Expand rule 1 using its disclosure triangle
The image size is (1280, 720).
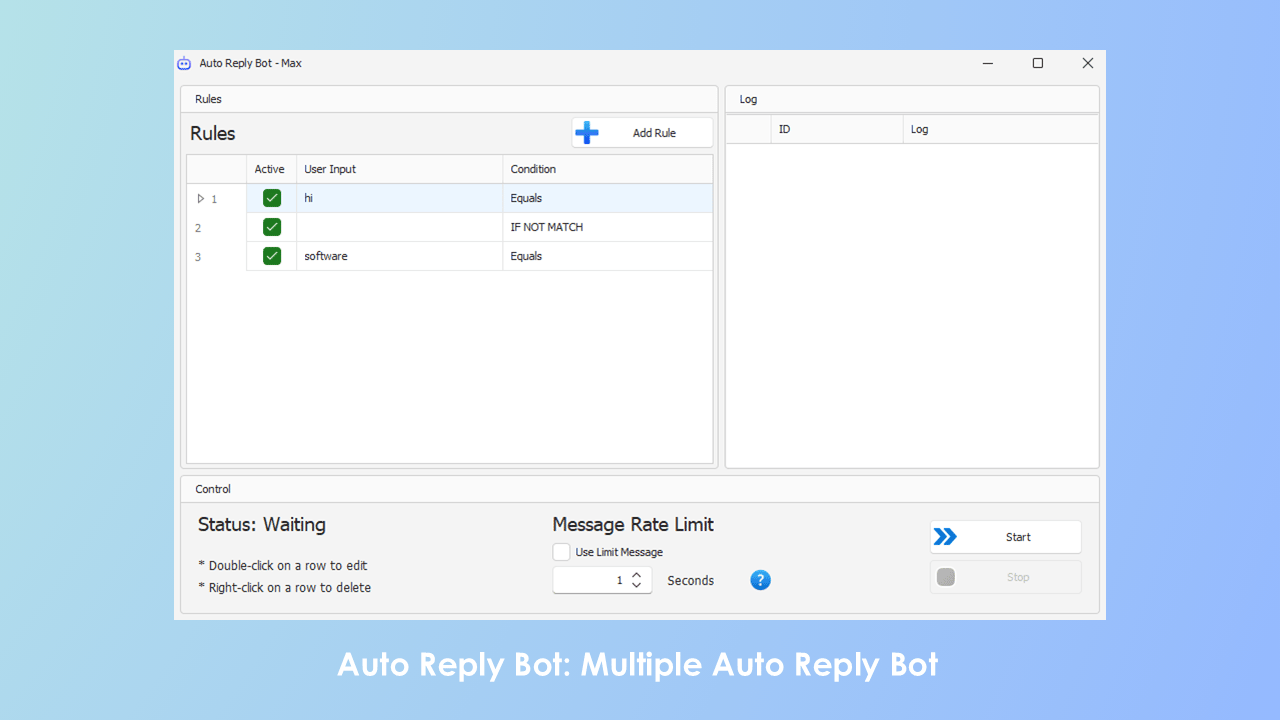[200, 198]
